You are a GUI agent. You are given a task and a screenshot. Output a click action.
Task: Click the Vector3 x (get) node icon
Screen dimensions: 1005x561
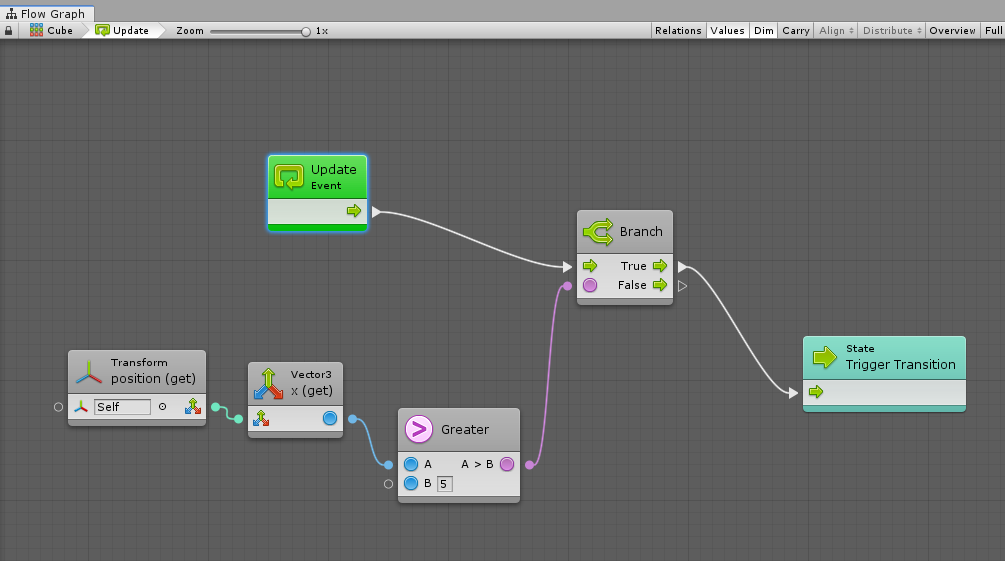pos(267,383)
